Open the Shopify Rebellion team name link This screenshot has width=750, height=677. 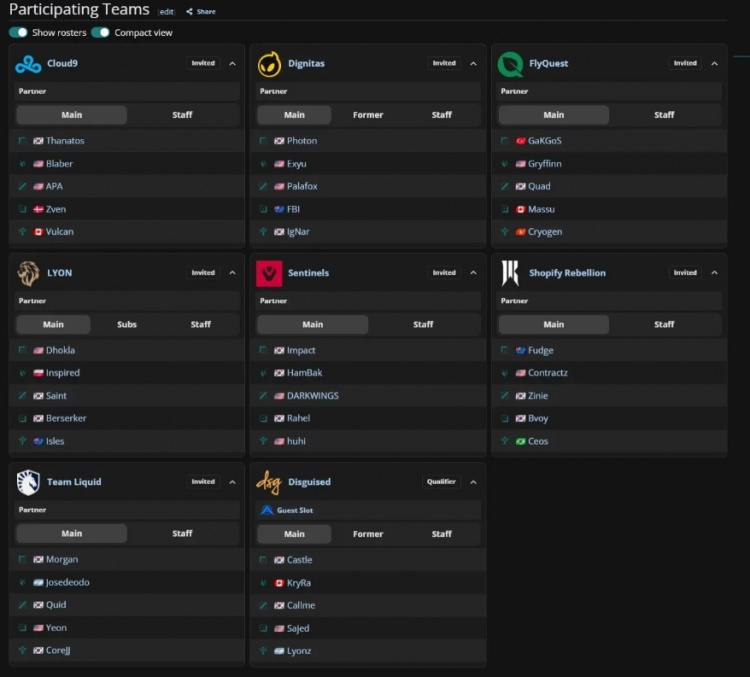click(567, 273)
